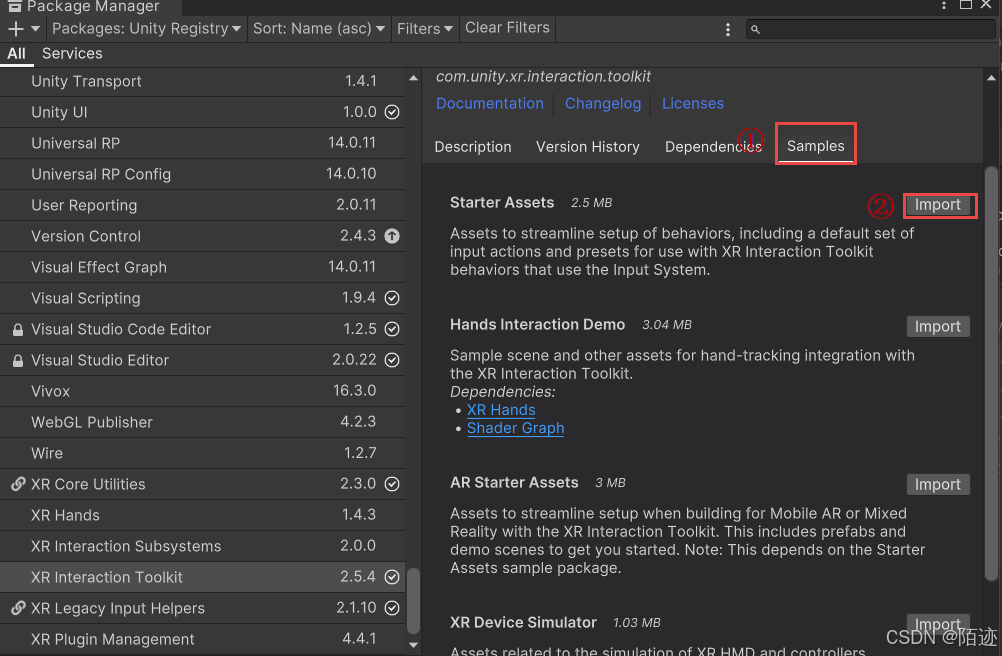Click package list scroll up arrow

pyautogui.click(x=413, y=78)
